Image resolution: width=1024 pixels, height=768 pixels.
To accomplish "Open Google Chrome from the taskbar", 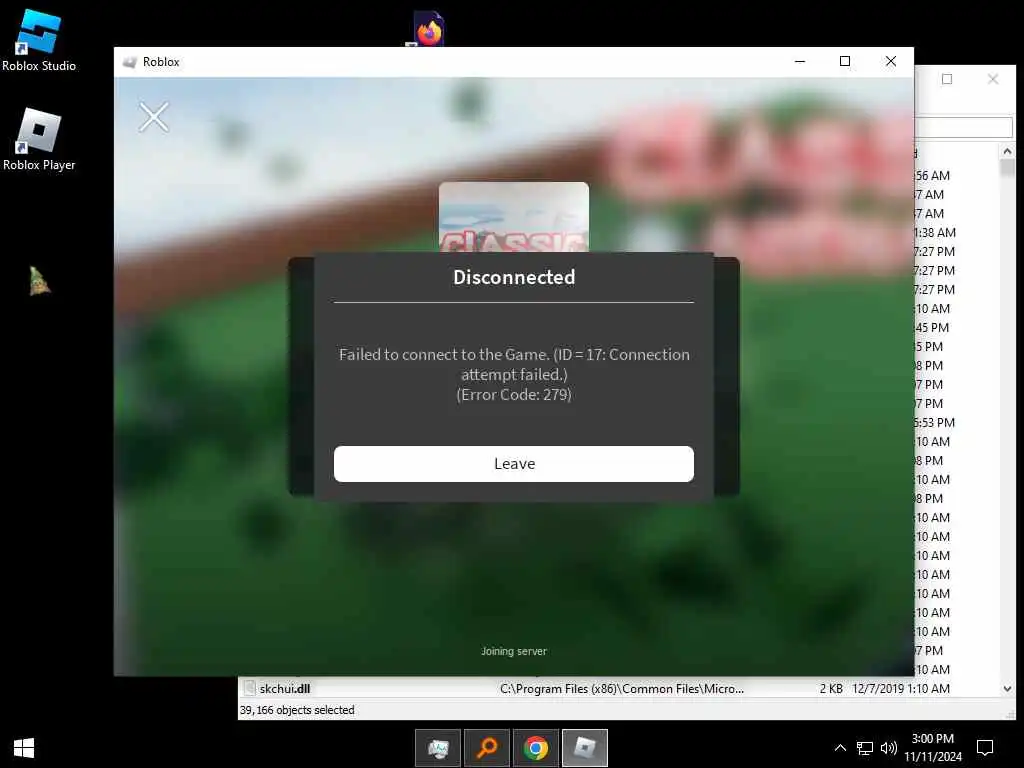I will click(536, 748).
